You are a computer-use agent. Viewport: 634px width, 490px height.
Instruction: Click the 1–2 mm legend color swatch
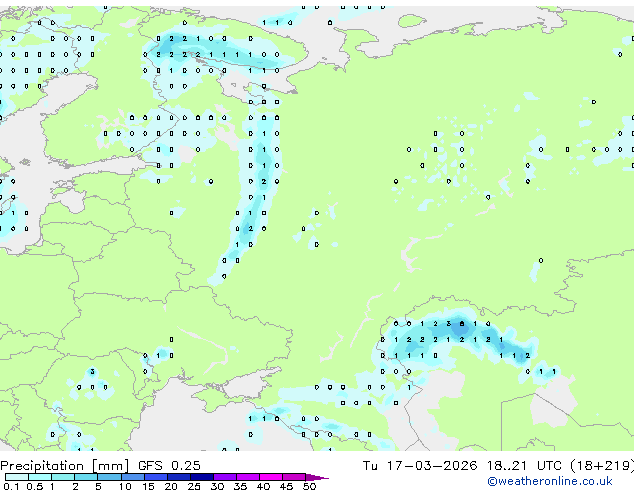[x=63, y=477]
